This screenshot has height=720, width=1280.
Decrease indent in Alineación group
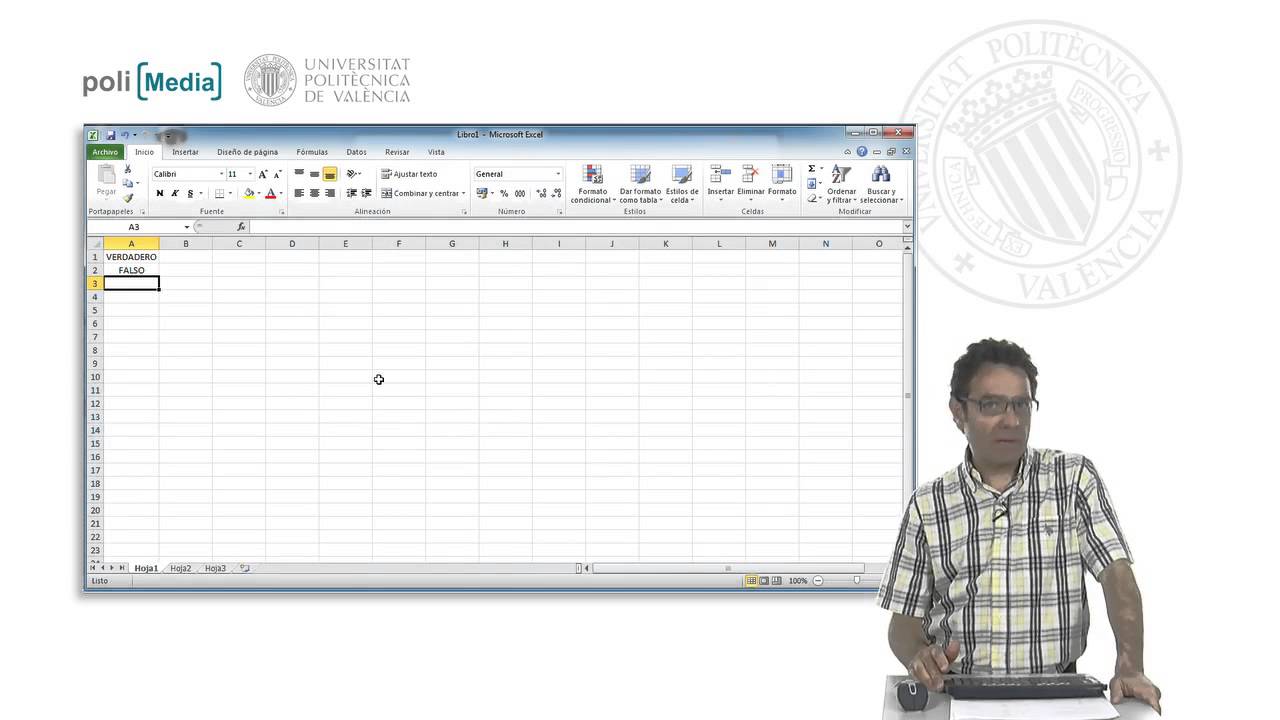[x=352, y=193]
